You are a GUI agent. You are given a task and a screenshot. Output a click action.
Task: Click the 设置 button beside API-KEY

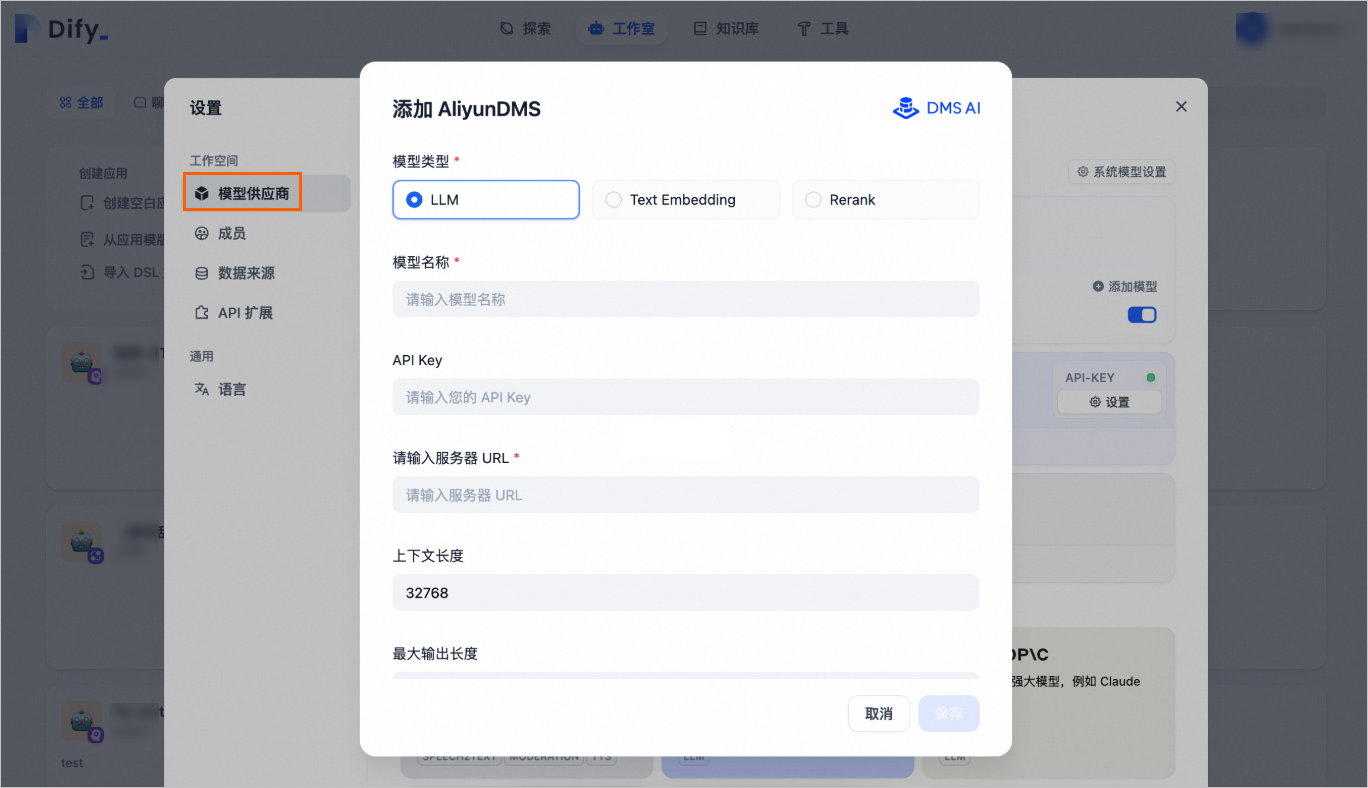click(1109, 401)
